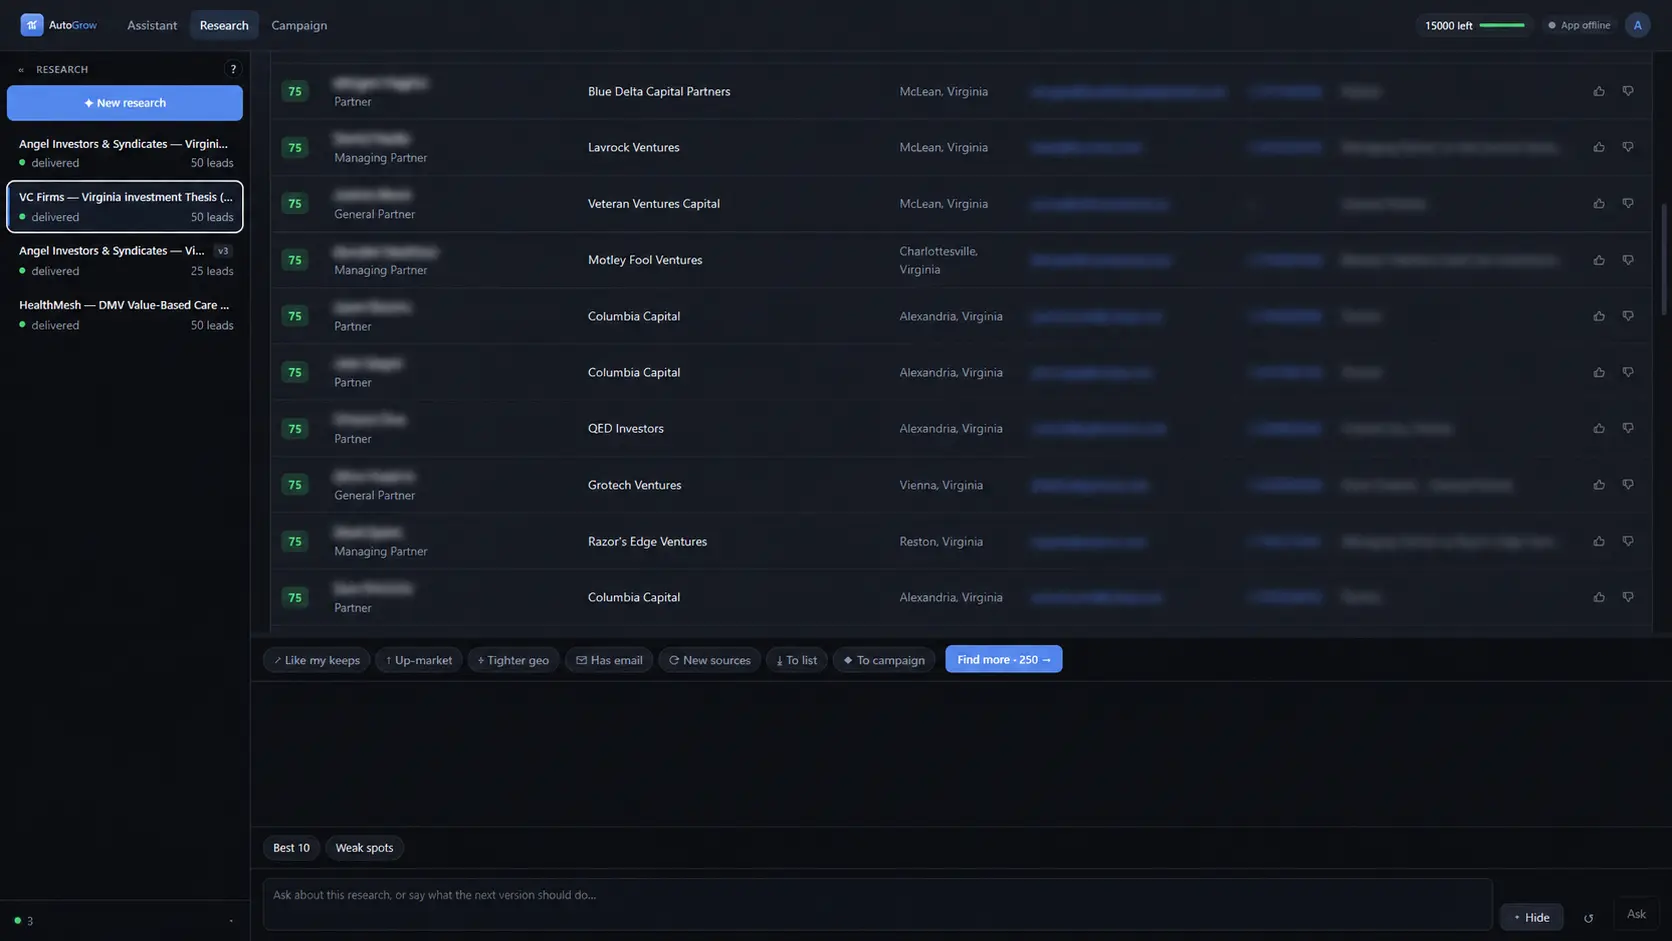Open HealthMesh — DMV Value-Based Care research
This screenshot has height=941, width=1672.
coord(125,315)
